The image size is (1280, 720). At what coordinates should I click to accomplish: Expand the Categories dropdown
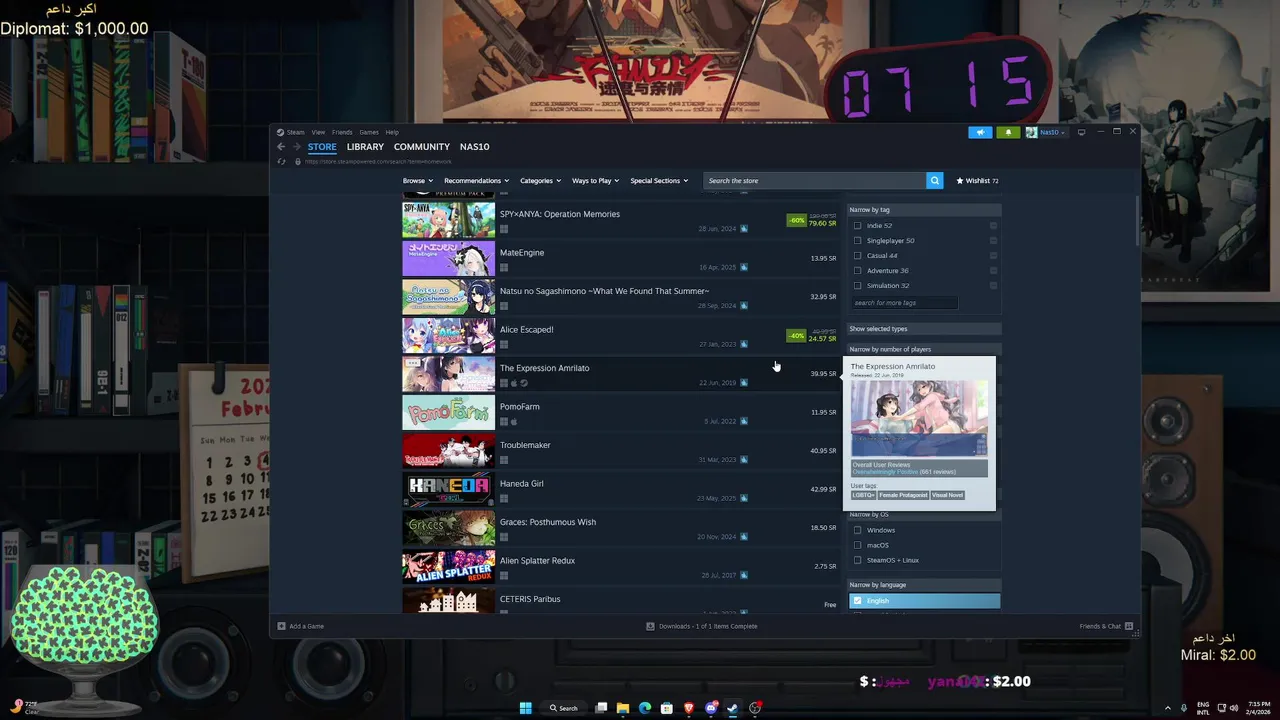pos(540,181)
